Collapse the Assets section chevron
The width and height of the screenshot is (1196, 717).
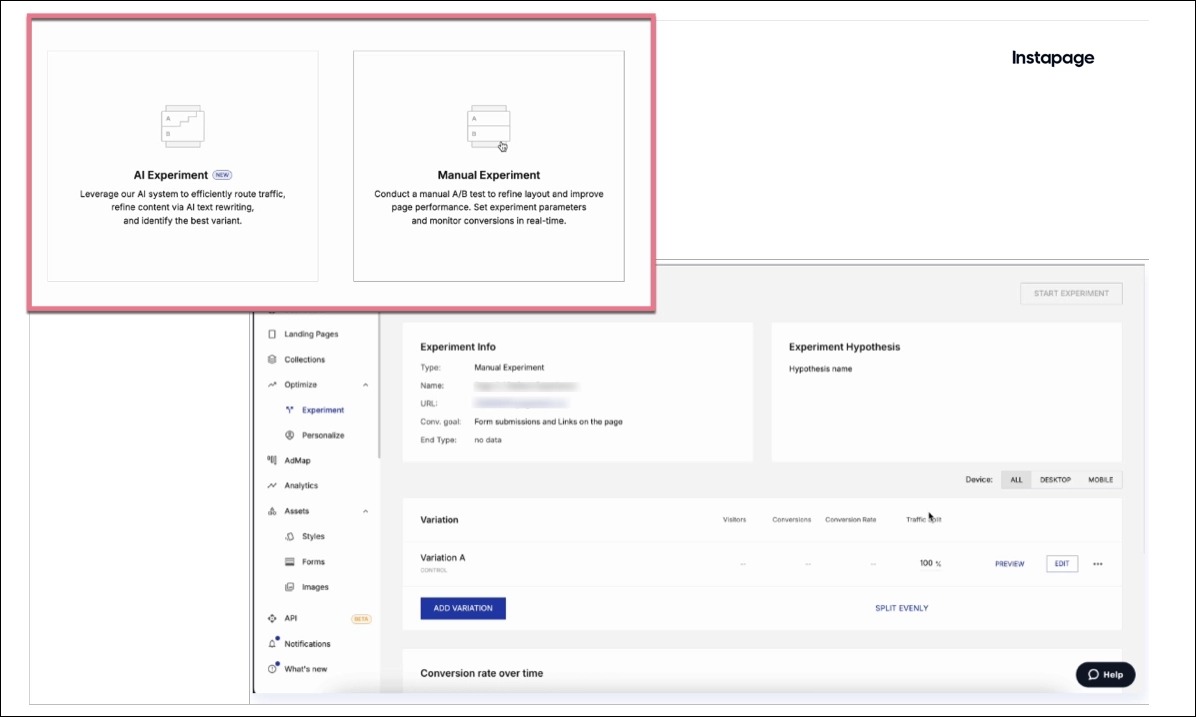tap(365, 511)
